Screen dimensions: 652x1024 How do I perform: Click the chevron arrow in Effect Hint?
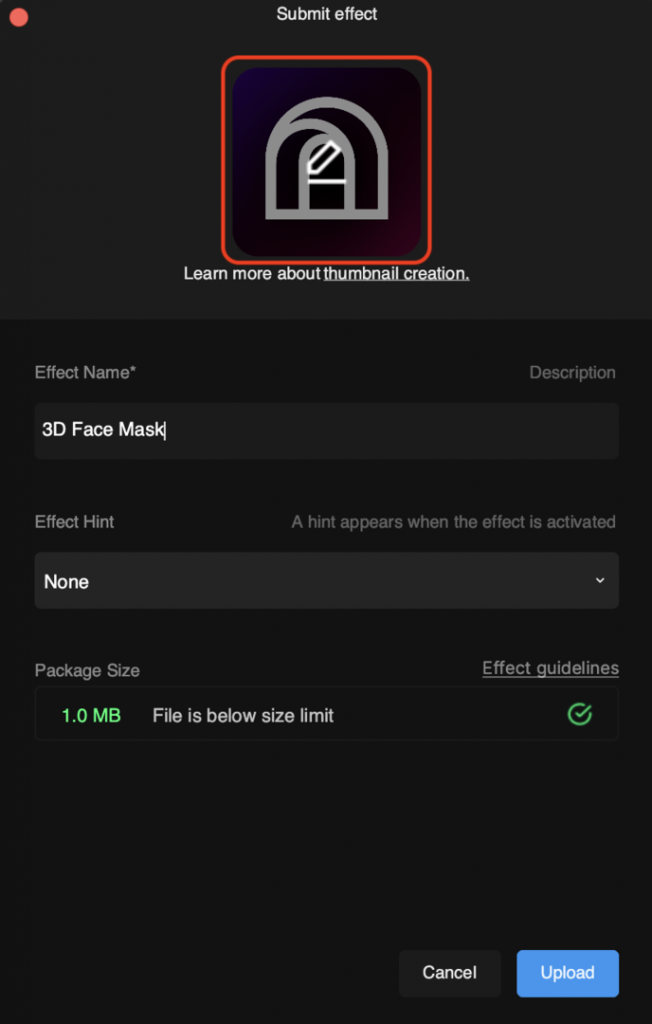click(600, 581)
